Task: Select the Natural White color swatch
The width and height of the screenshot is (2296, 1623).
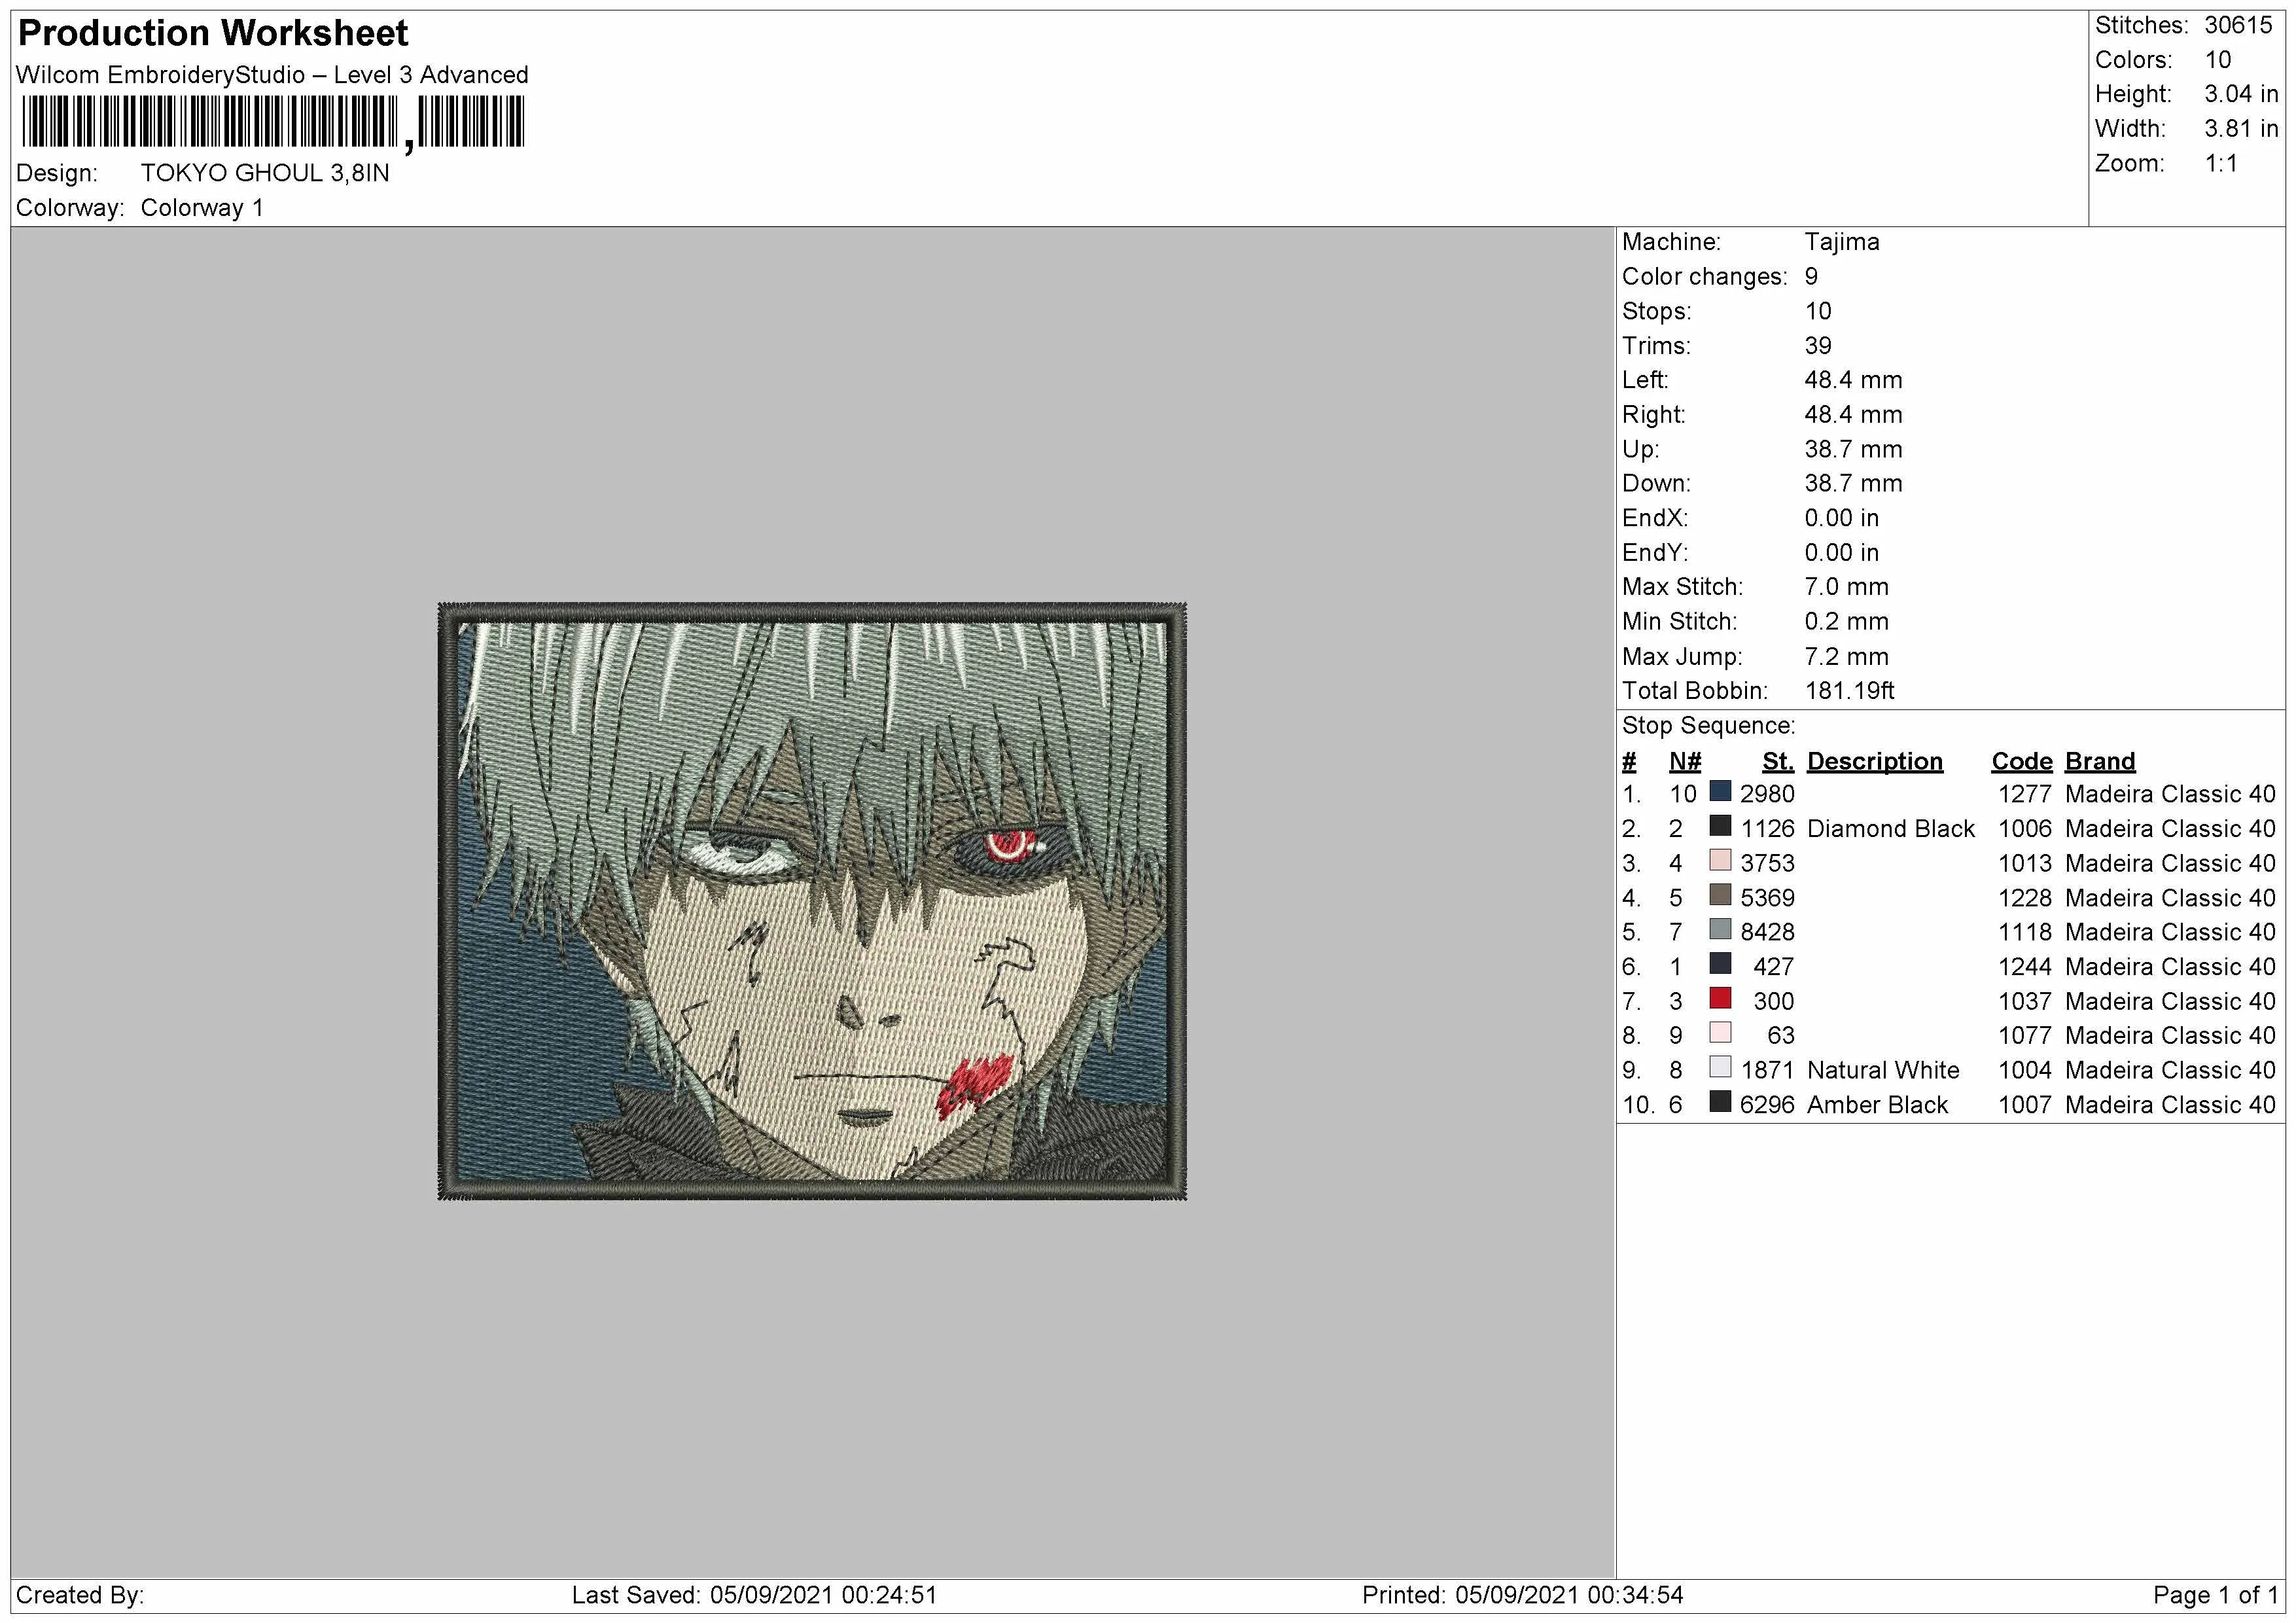Action: tap(1720, 1068)
